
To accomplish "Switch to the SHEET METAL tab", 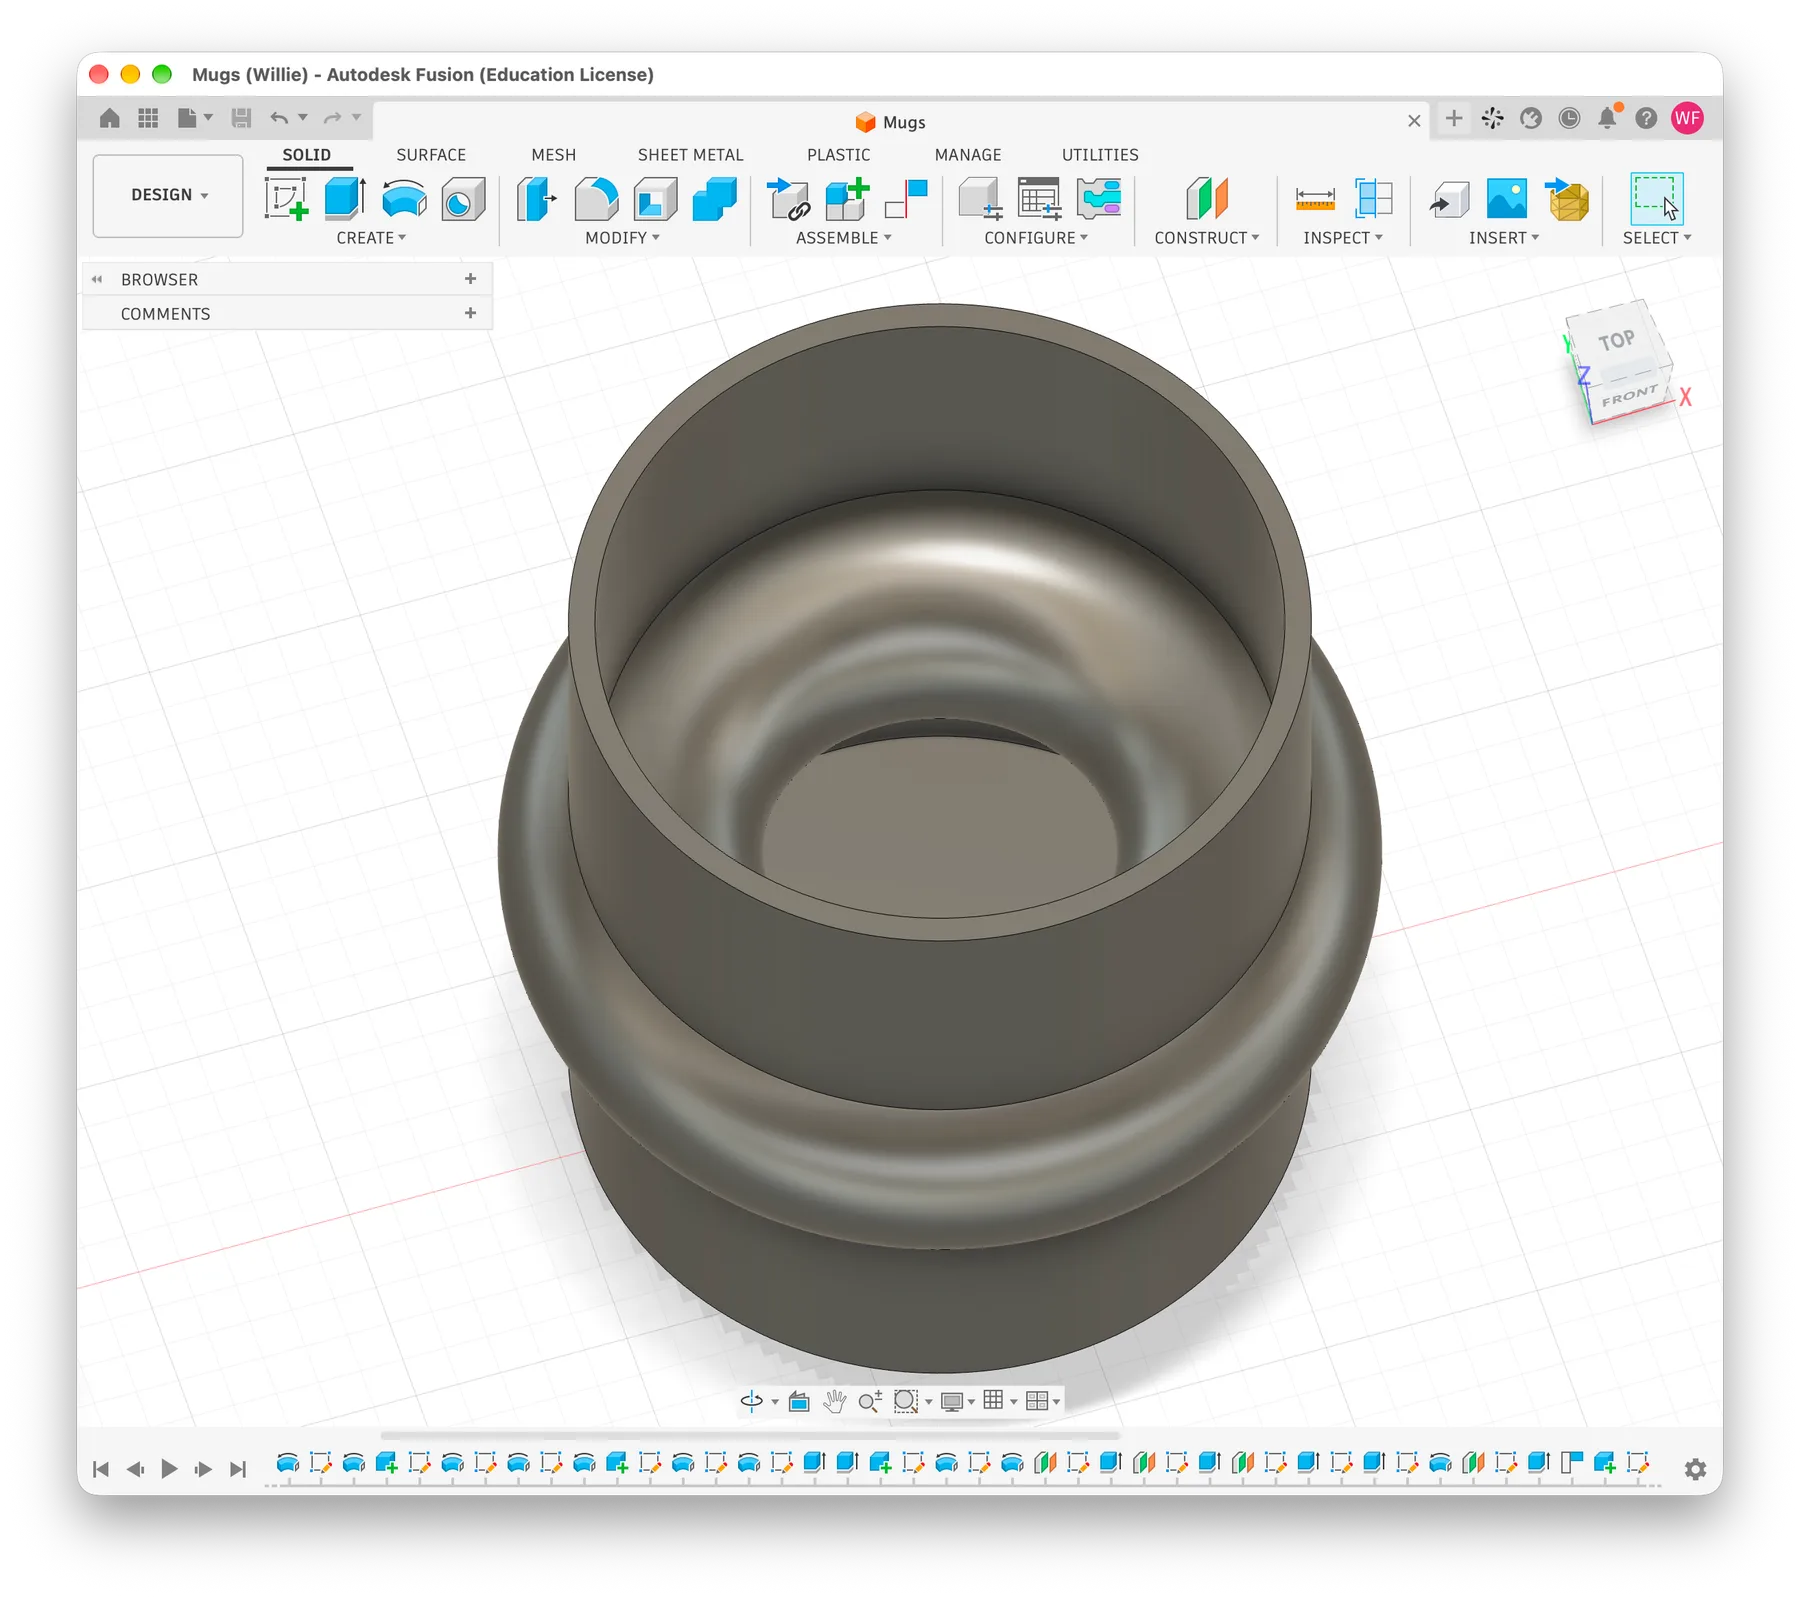I will coord(691,155).
